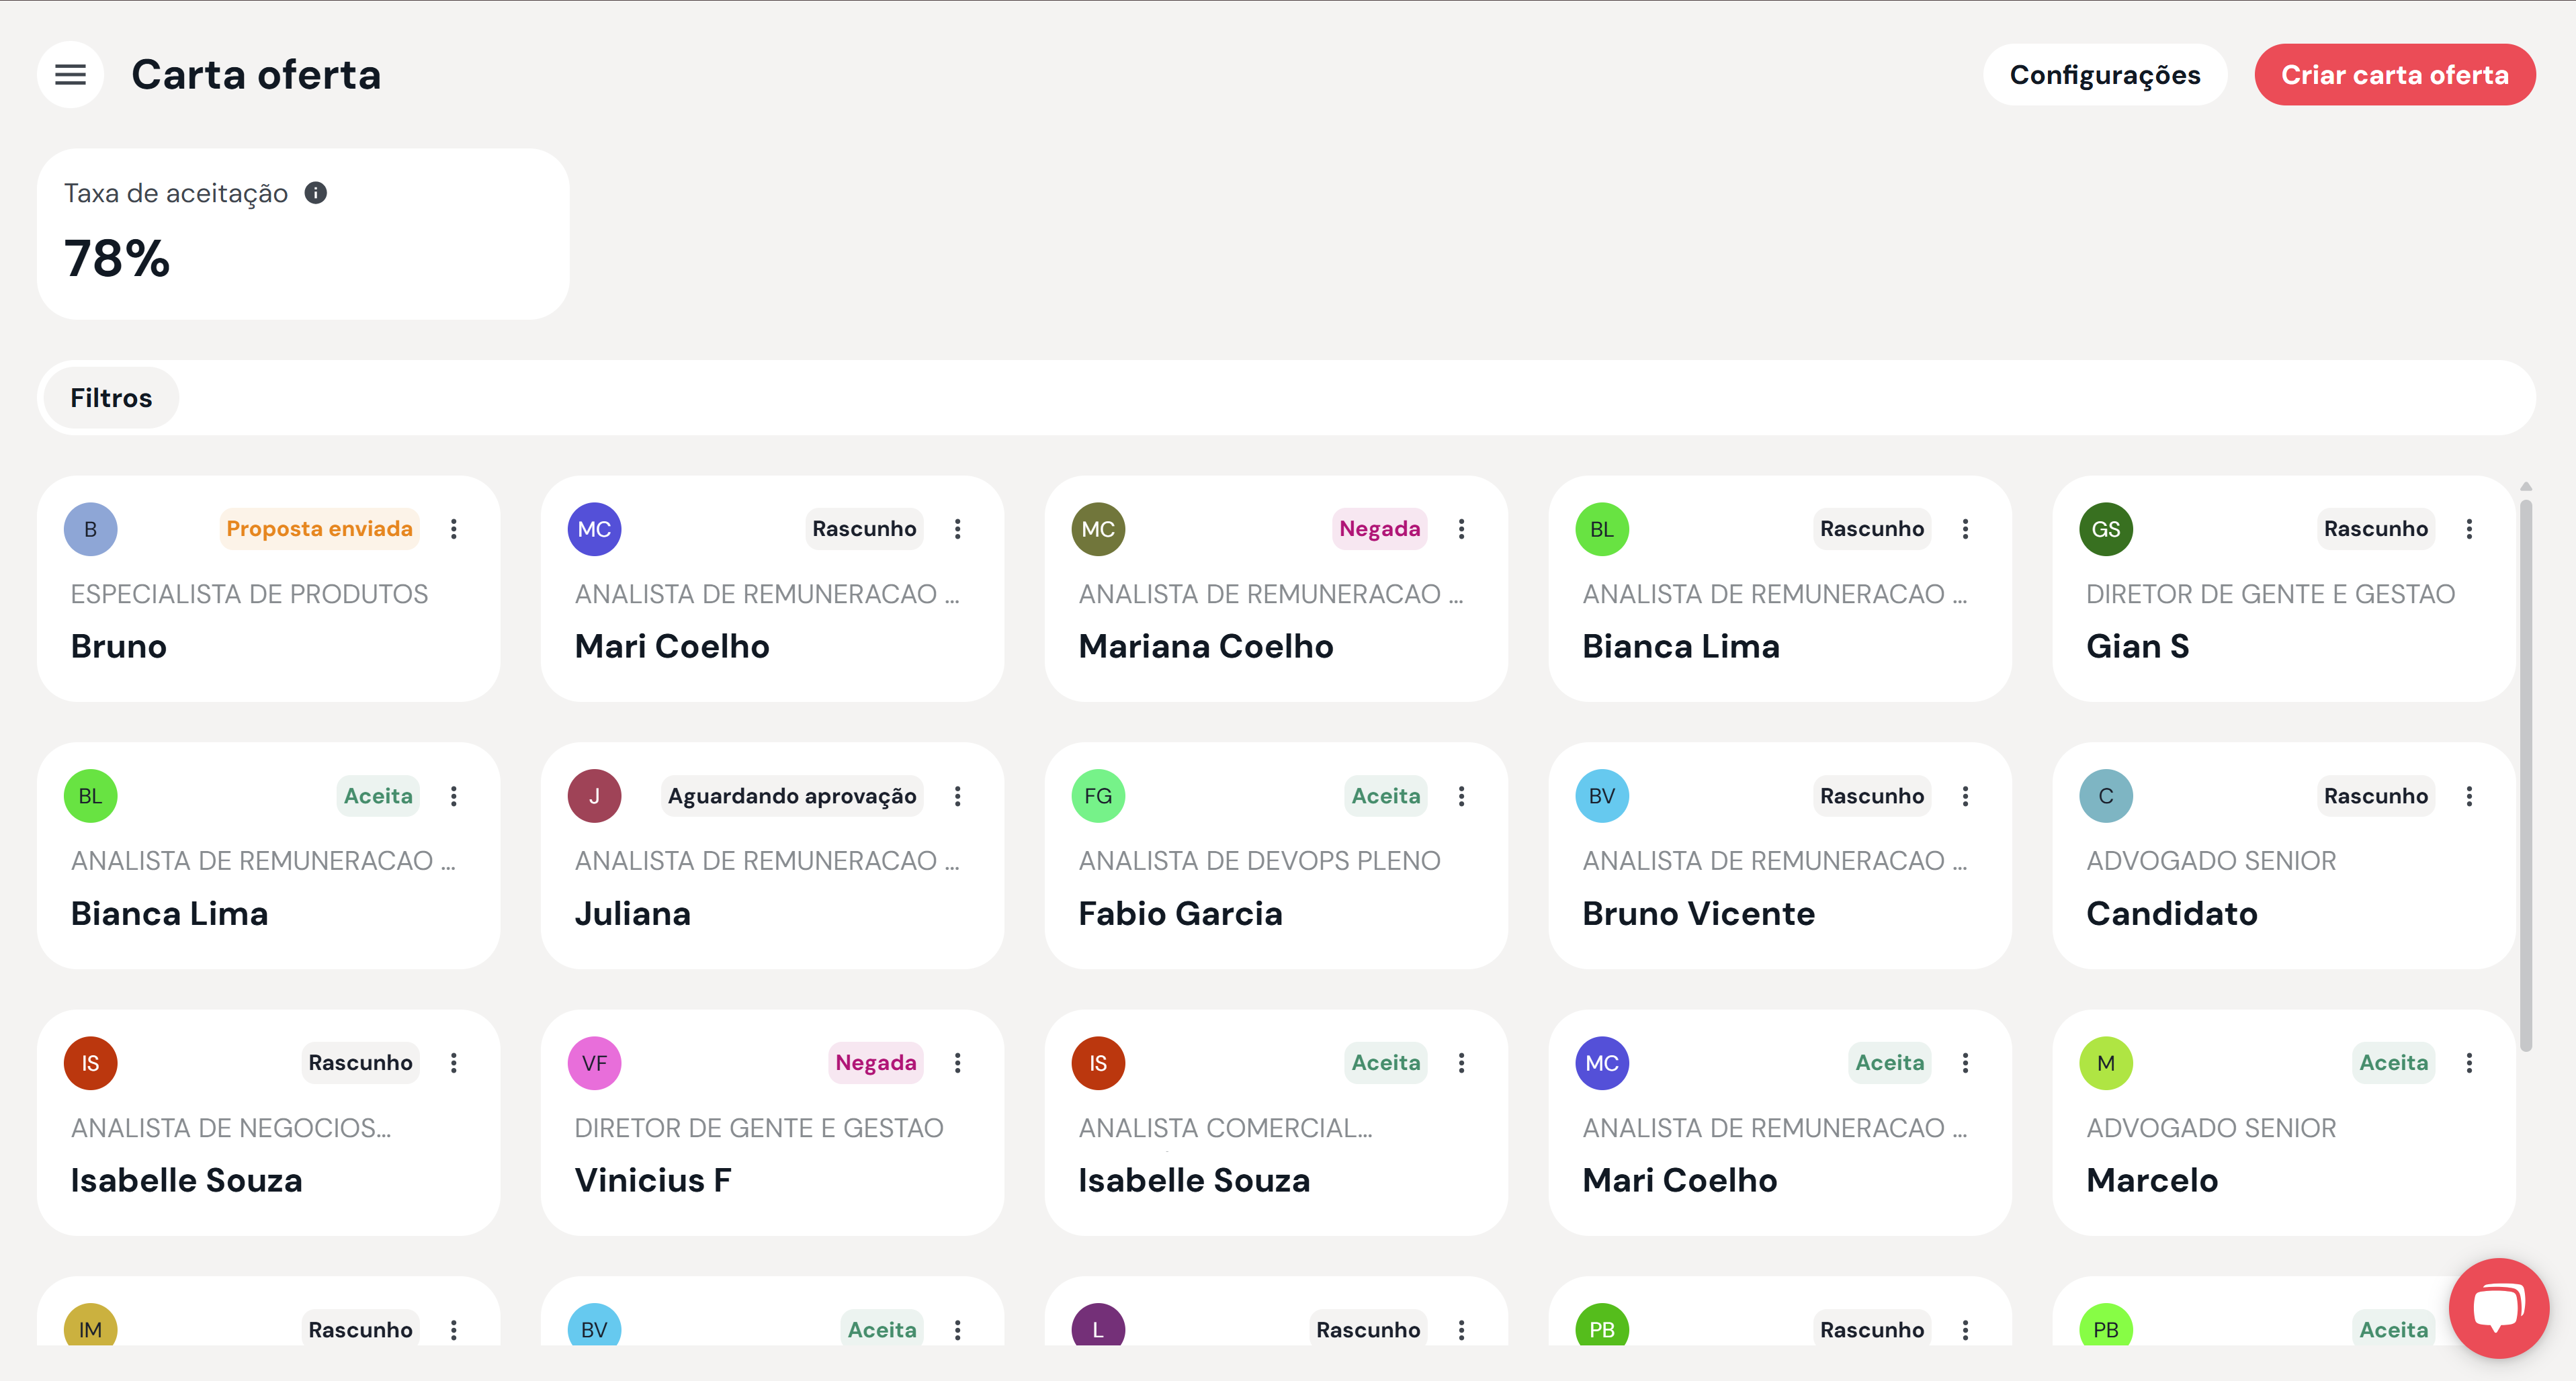Click ANALISTA COMERCIAL job title
This screenshot has height=1381, width=2576.
click(x=1225, y=1128)
